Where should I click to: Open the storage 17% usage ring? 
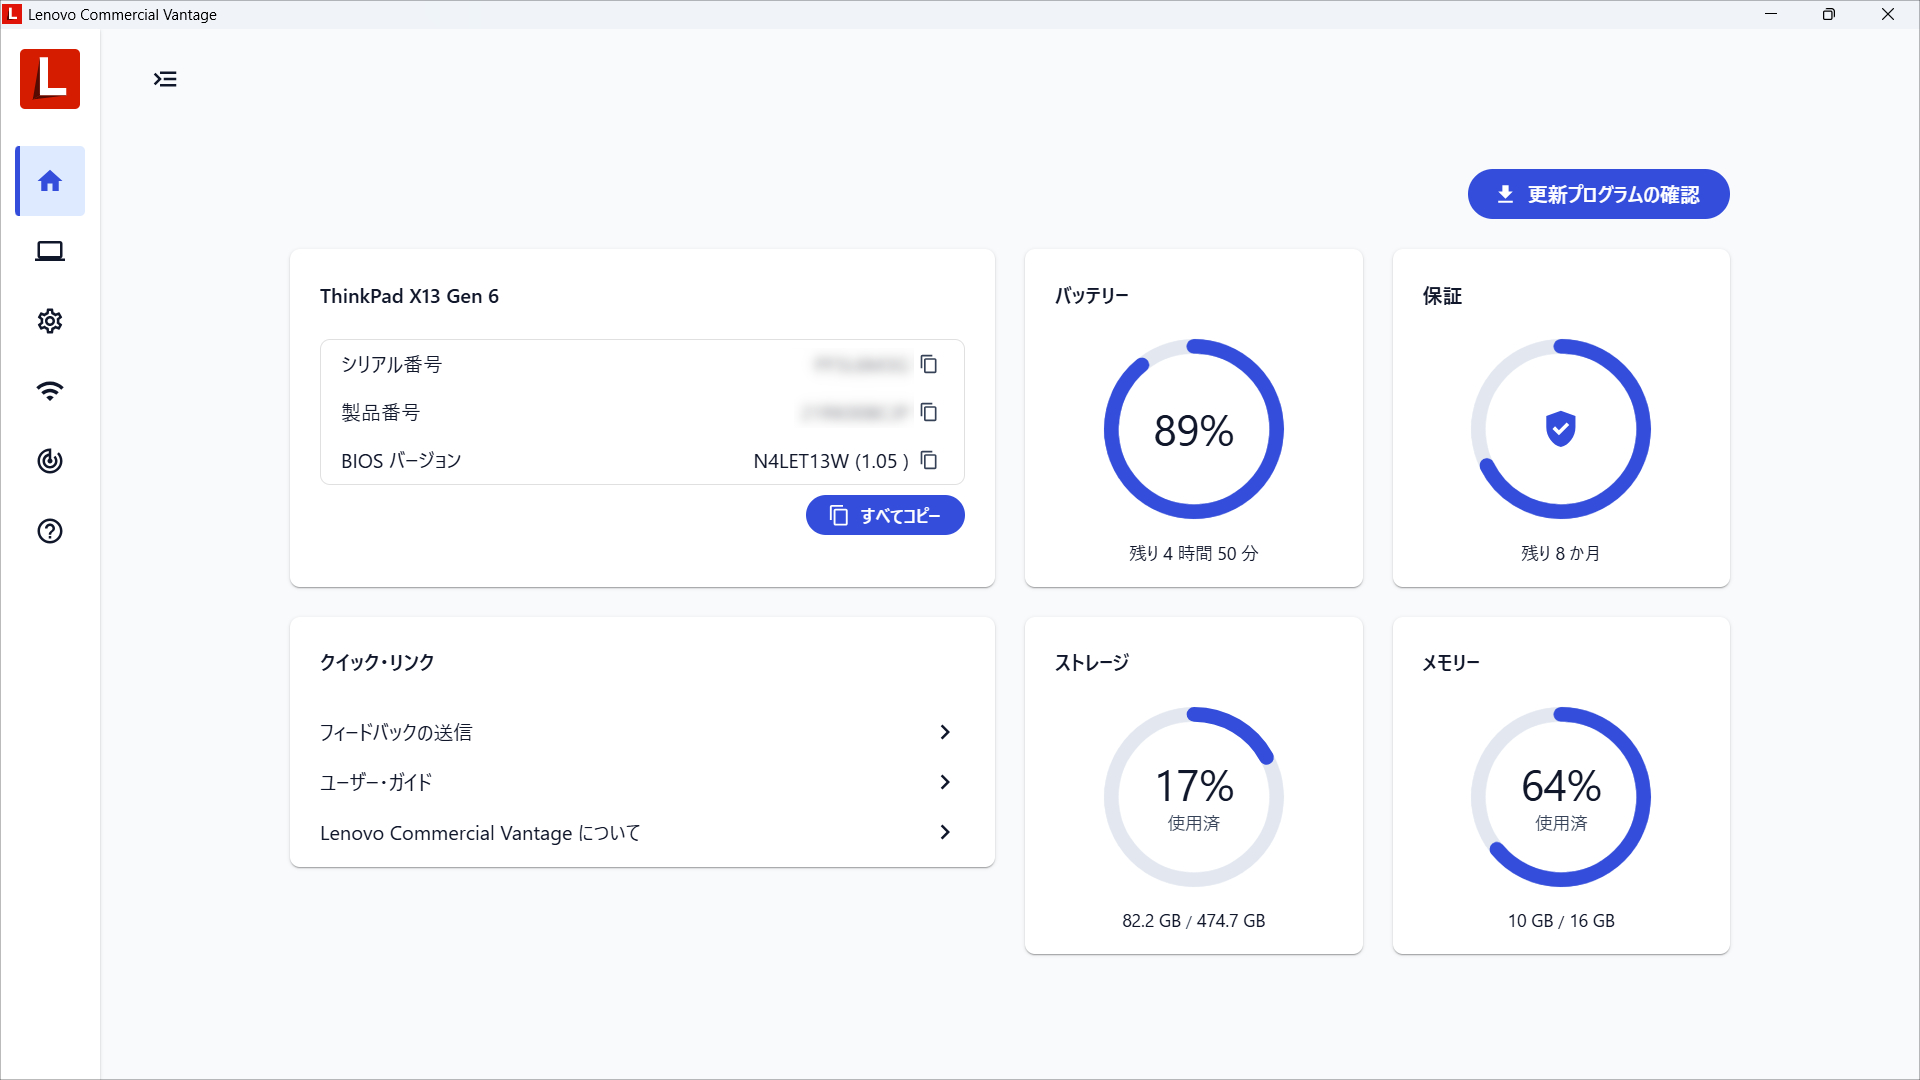[x=1193, y=797]
